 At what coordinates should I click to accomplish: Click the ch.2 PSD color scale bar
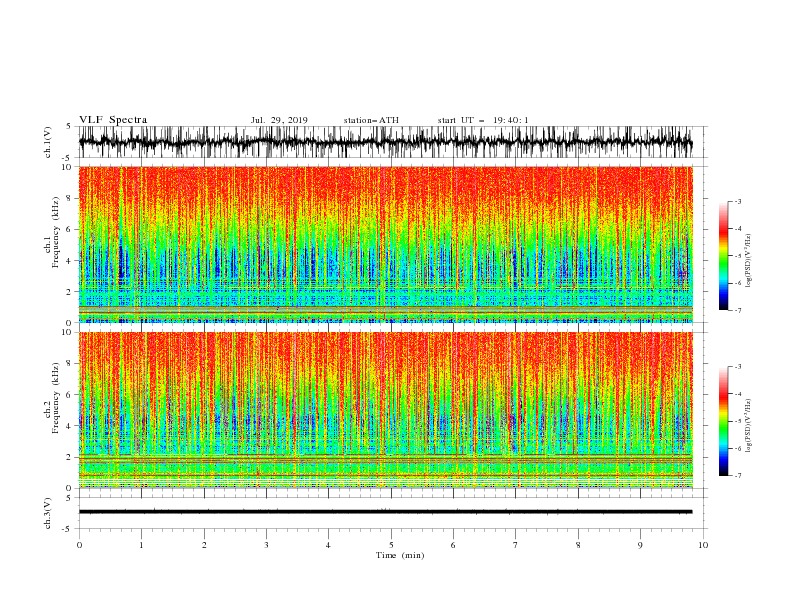point(723,421)
